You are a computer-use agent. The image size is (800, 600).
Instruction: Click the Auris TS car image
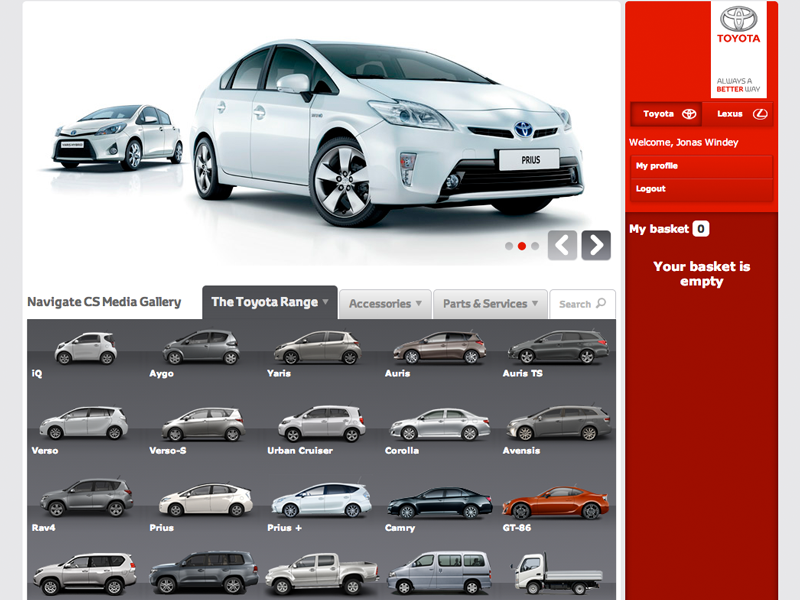click(557, 347)
